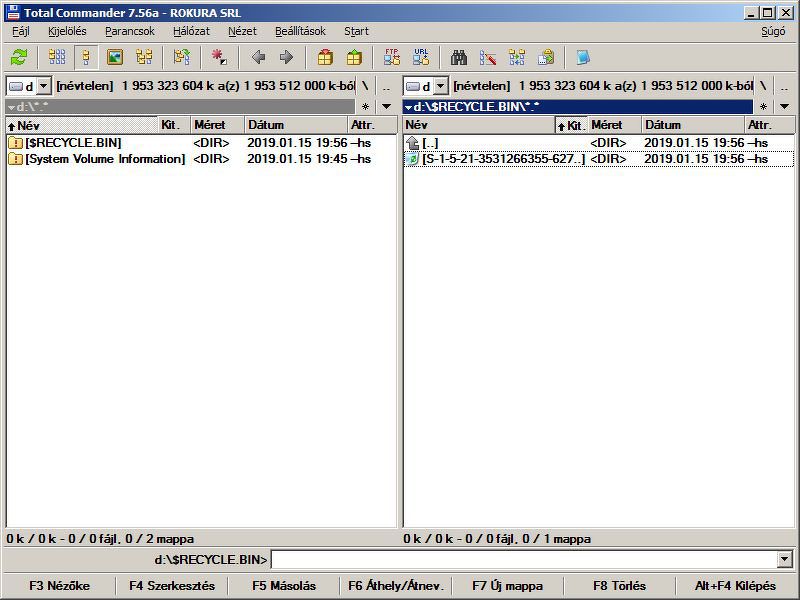This screenshot has width=800, height=600.
Task: Select the [$RECYCLE.BIN] folder in left panel
Action: (201, 143)
